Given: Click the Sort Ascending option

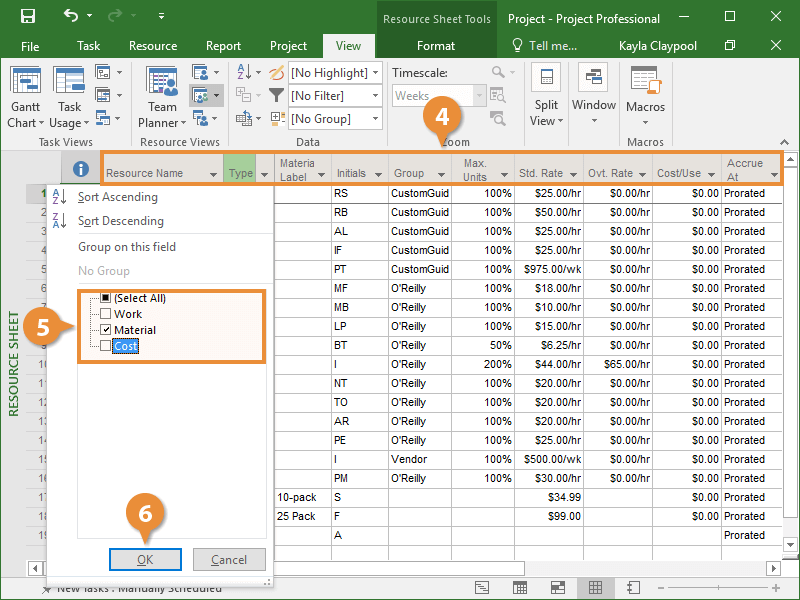Looking at the screenshot, I should [117, 197].
